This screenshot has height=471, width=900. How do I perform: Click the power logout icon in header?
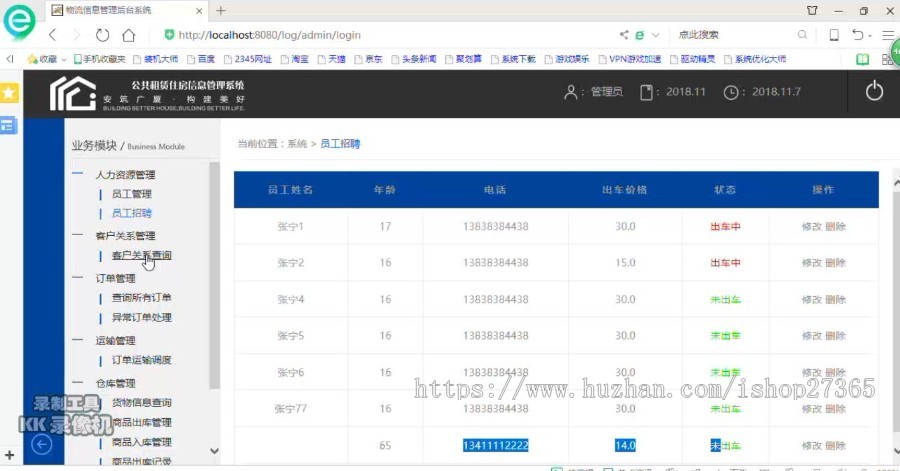click(874, 91)
